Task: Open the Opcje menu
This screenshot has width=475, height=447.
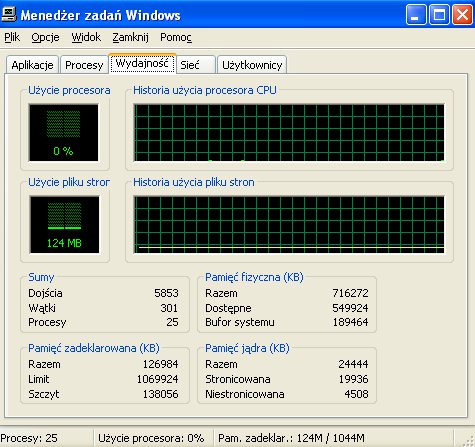Action: (45, 37)
